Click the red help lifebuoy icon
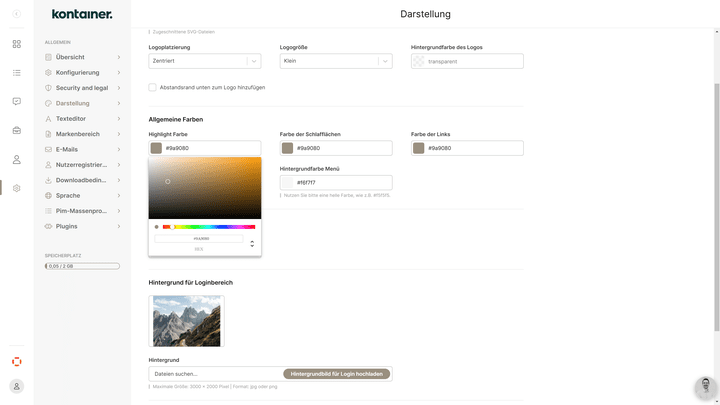The image size is (720, 405). click(16, 361)
